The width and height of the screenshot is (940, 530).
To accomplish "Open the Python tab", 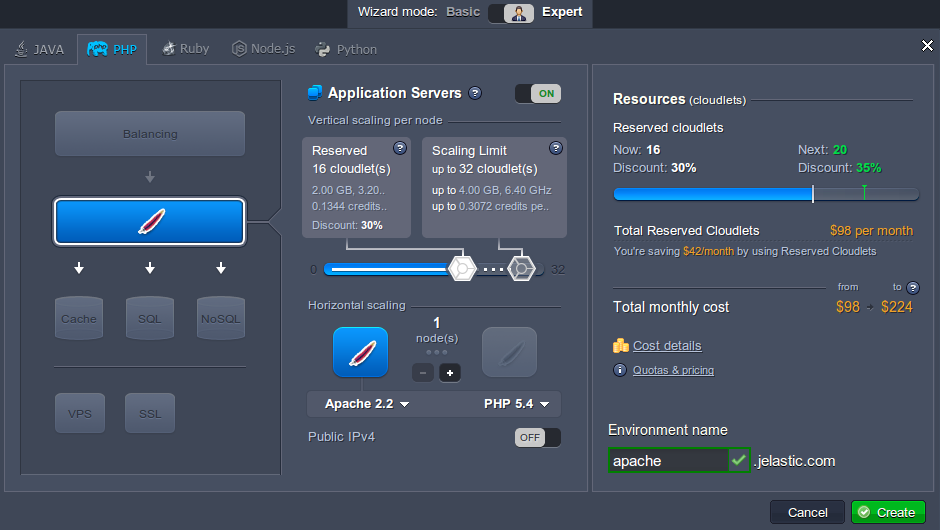I will 346,49.
